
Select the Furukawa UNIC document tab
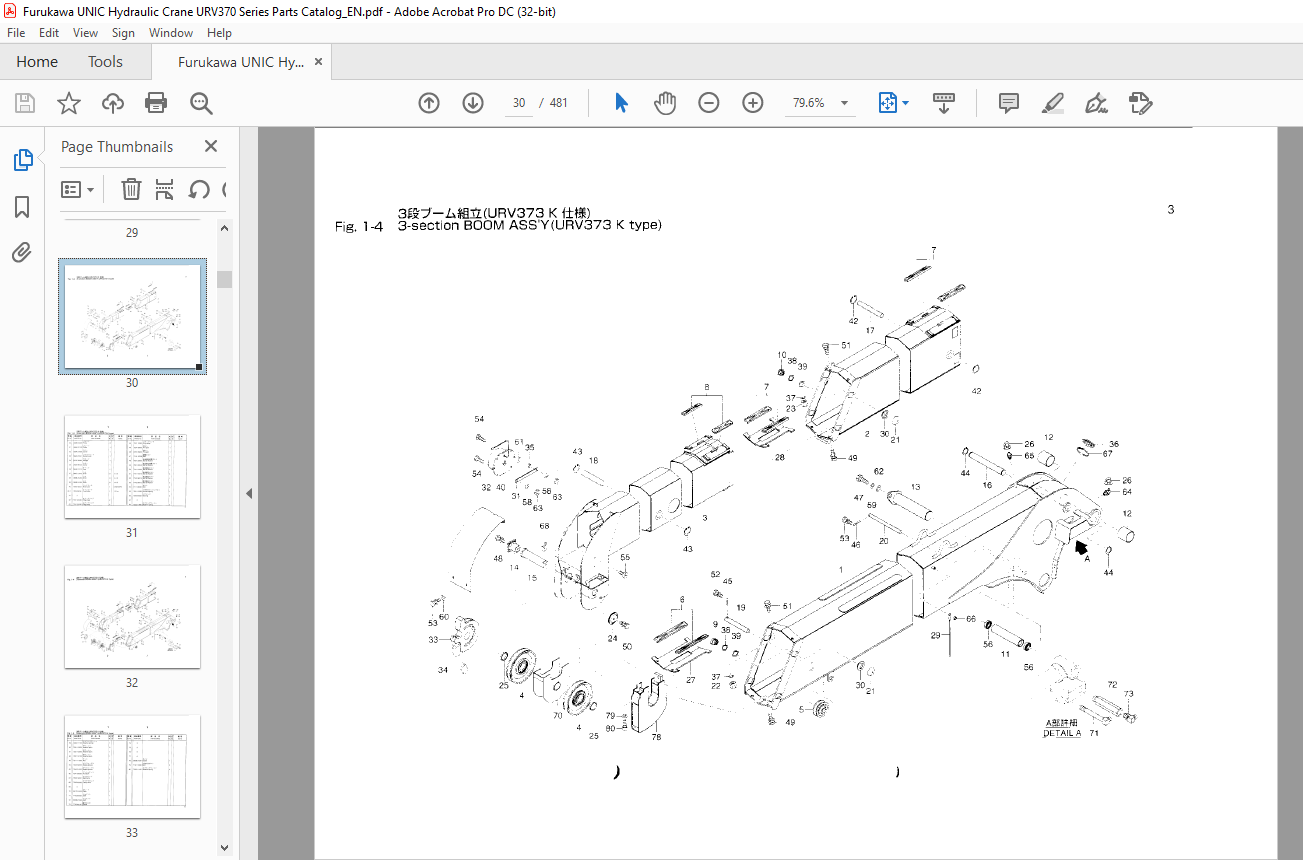pos(241,62)
